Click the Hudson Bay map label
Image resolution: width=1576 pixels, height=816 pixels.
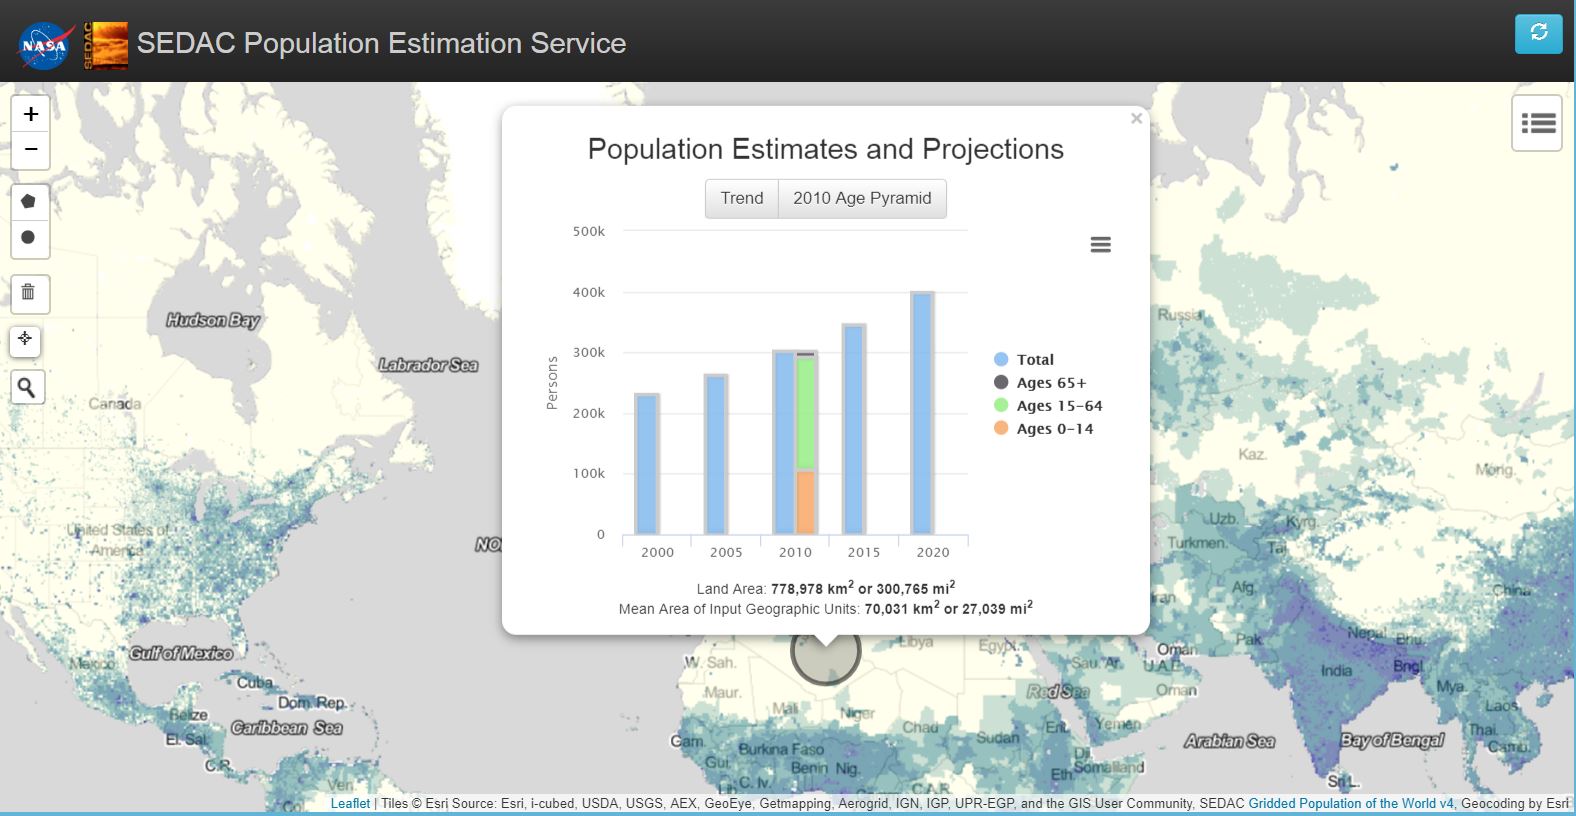(213, 320)
